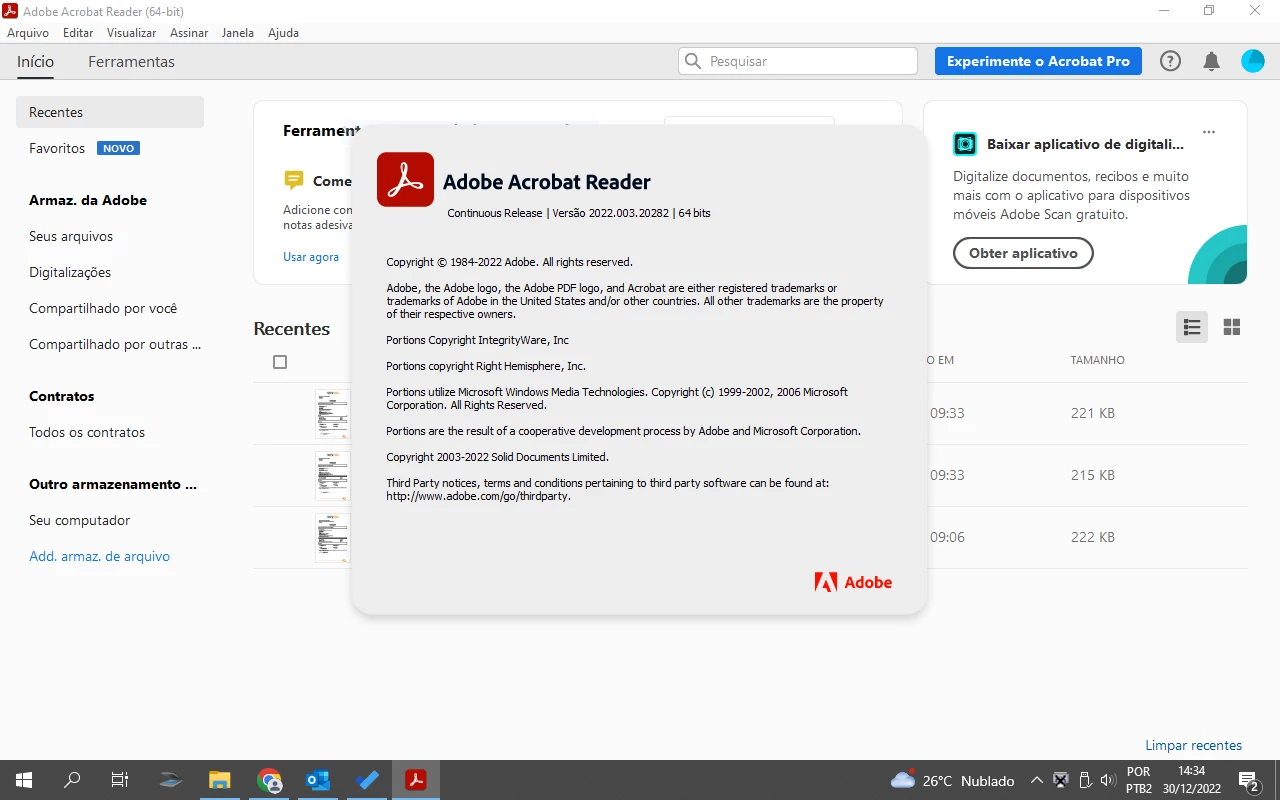Open the Arquivo menu

point(28,32)
